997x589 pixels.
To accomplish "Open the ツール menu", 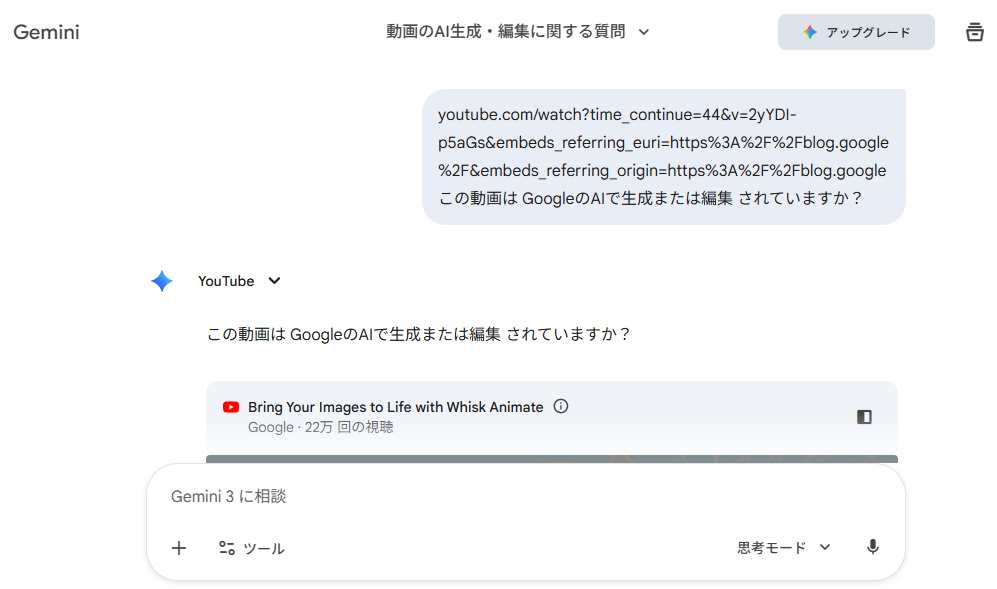I will pos(252,548).
